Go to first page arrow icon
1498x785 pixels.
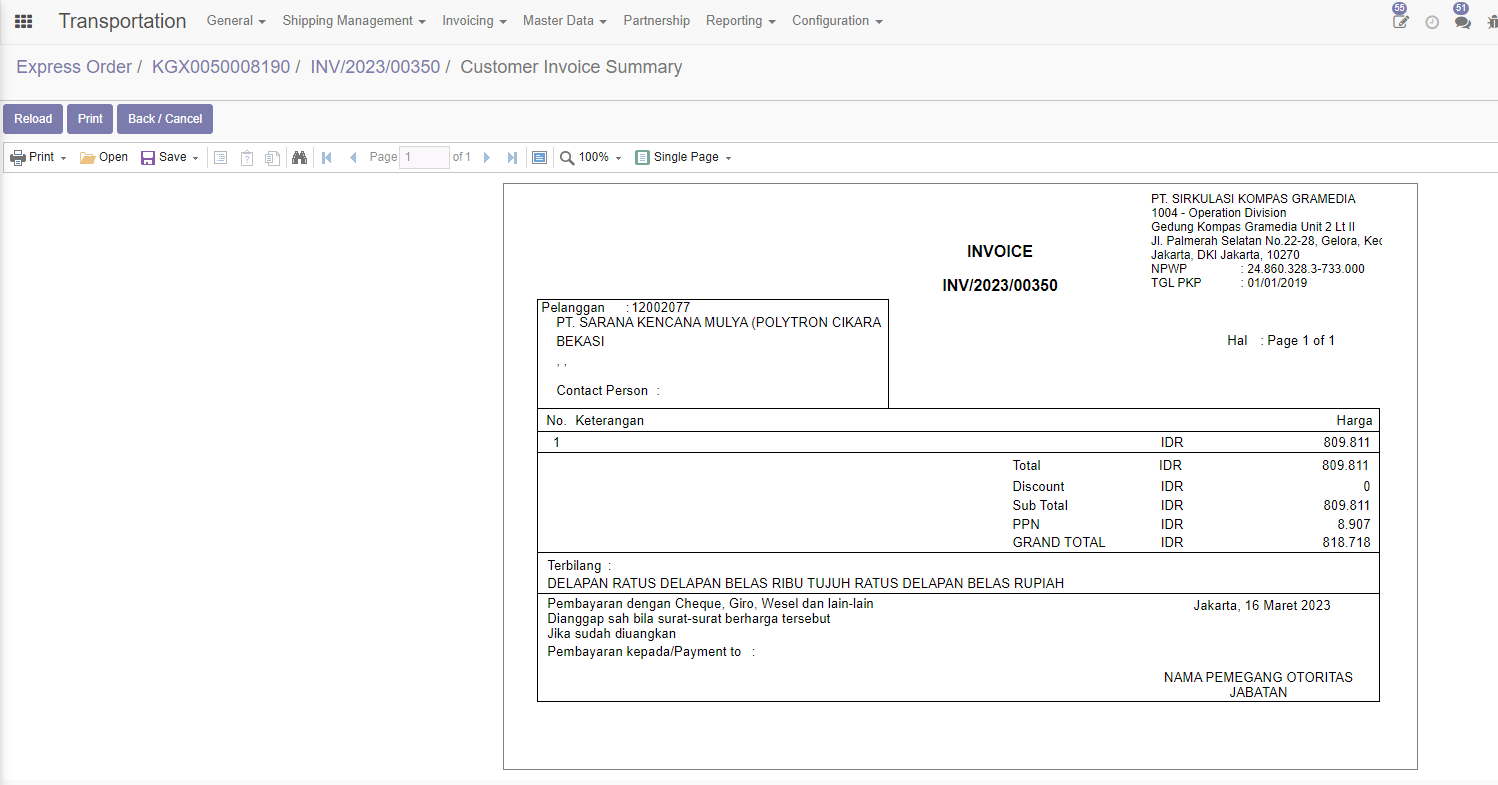coord(327,157)
